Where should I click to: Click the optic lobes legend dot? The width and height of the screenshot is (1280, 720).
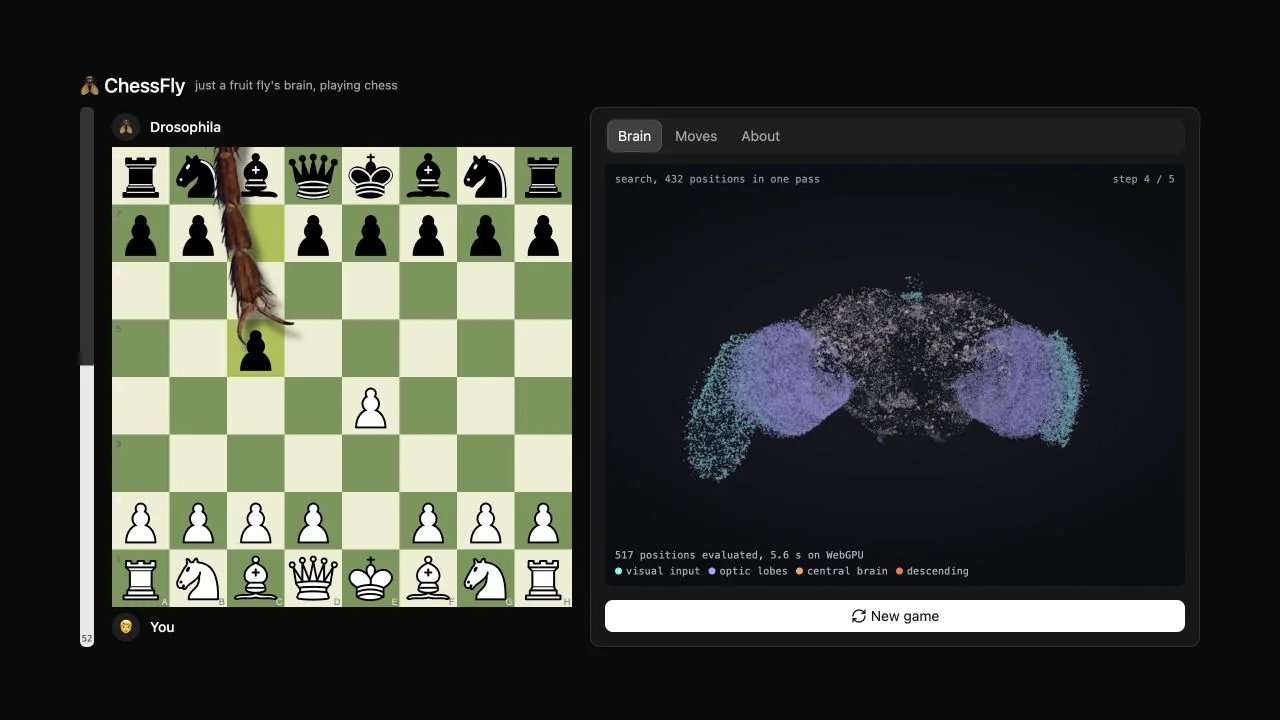pyautogui.click(x=712, y=571)
